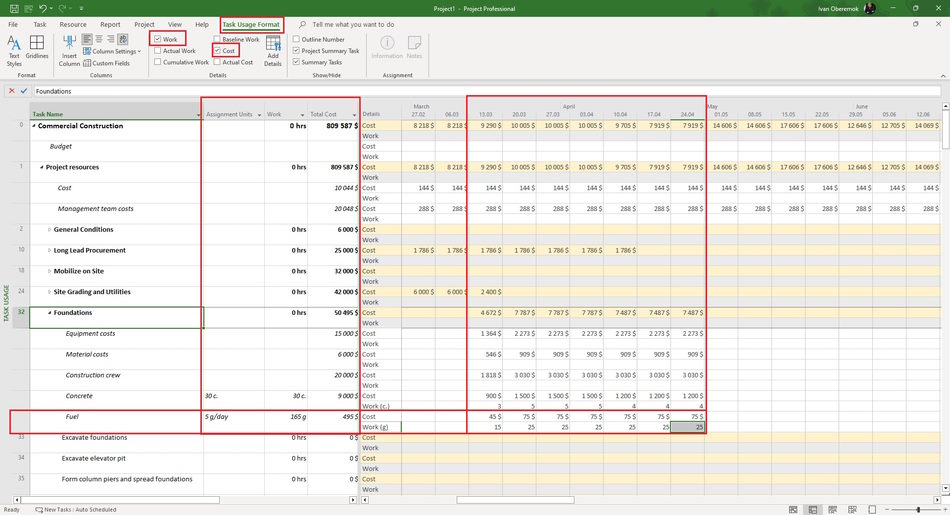
Task: Uncheck the Cost details checkbox
Action: [217, 51]
